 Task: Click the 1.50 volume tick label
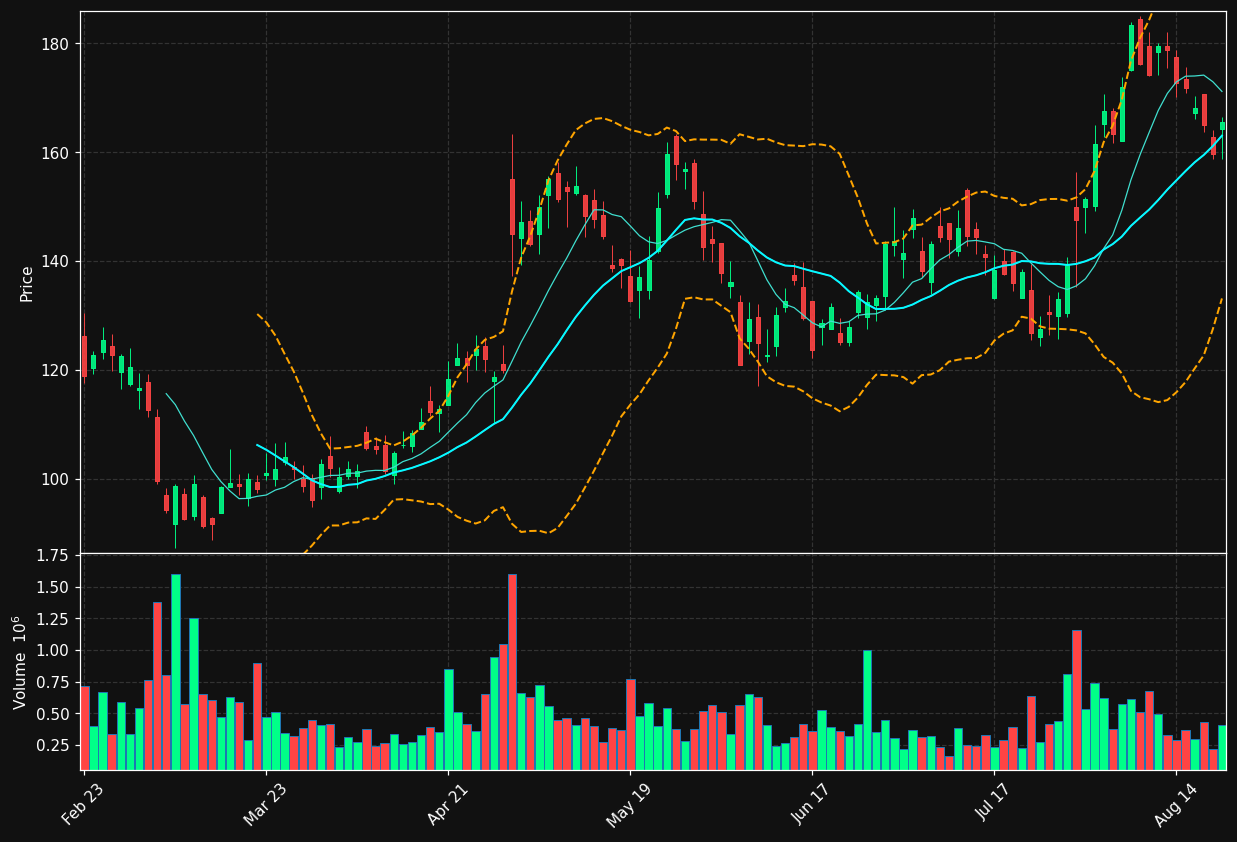(52, 587)
